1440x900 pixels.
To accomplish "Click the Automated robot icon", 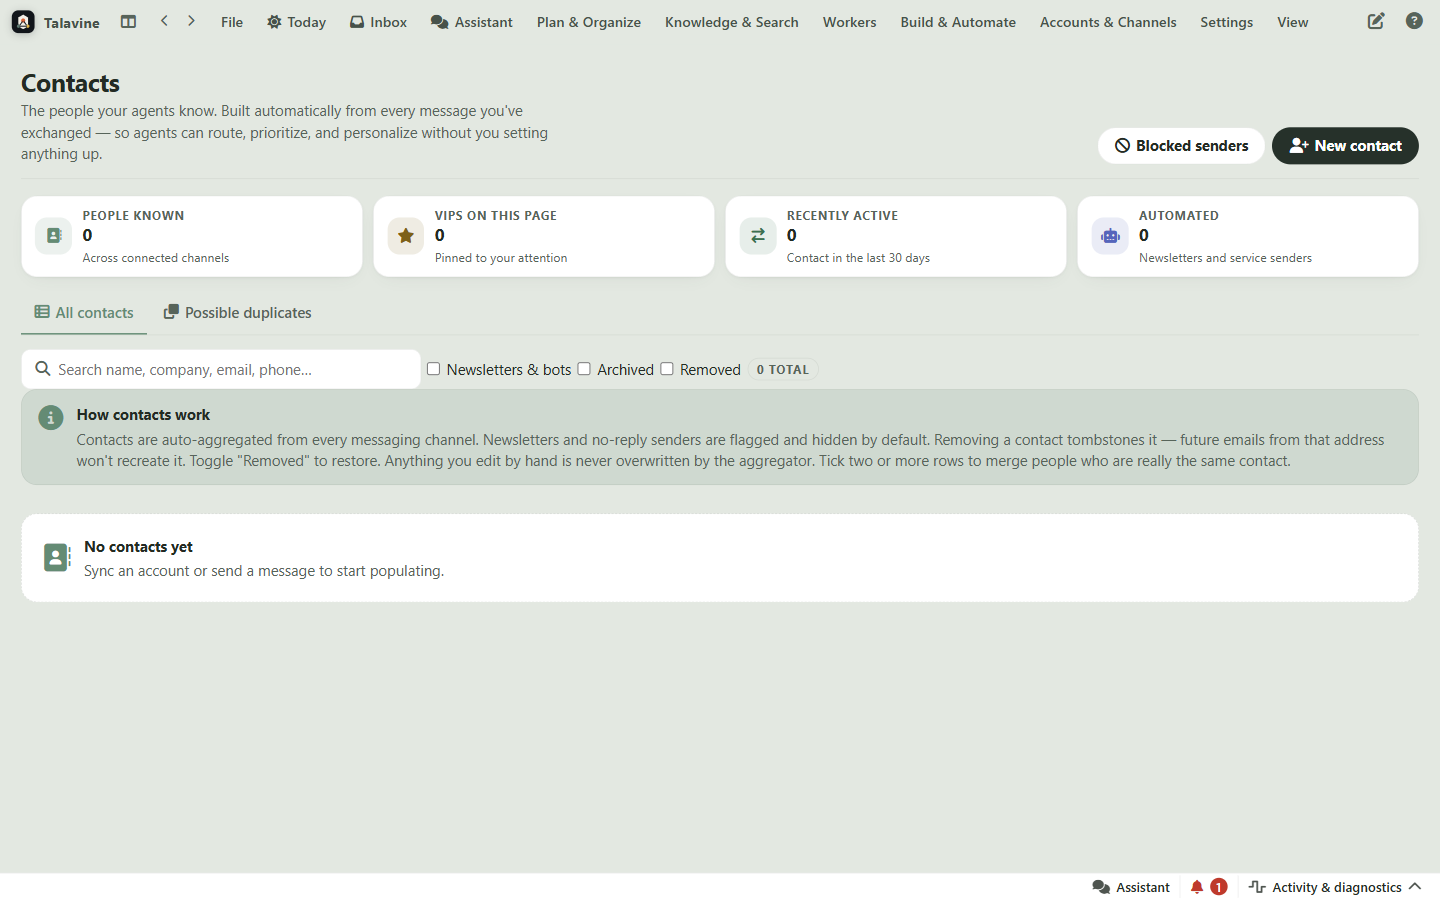I will (x=1110, y=236).
